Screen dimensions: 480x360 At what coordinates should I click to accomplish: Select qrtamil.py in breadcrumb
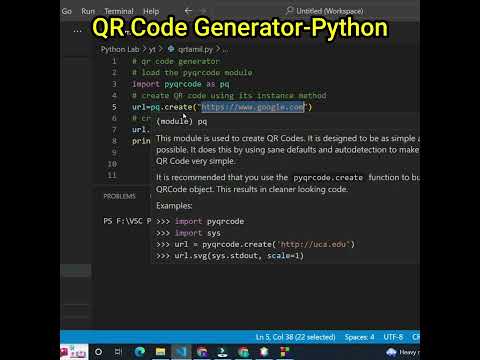point(195,49)
